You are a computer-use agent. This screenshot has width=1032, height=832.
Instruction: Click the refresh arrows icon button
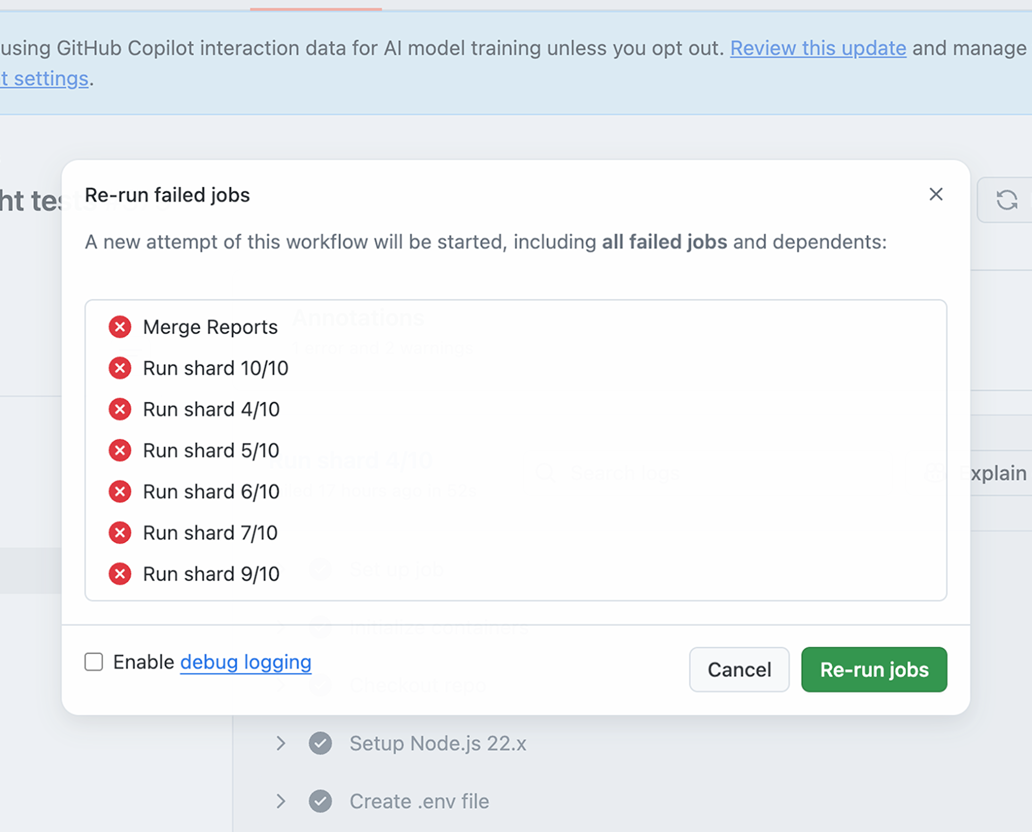point(1006,199)
